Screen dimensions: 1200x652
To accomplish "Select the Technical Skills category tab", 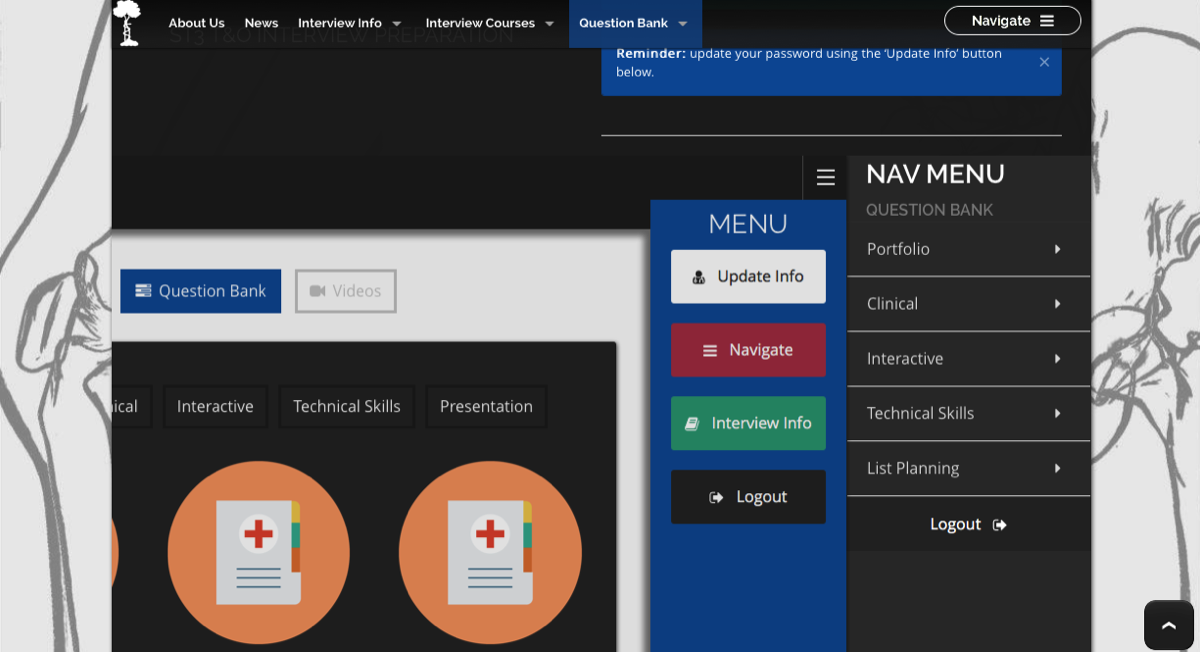I will (346, 406).
